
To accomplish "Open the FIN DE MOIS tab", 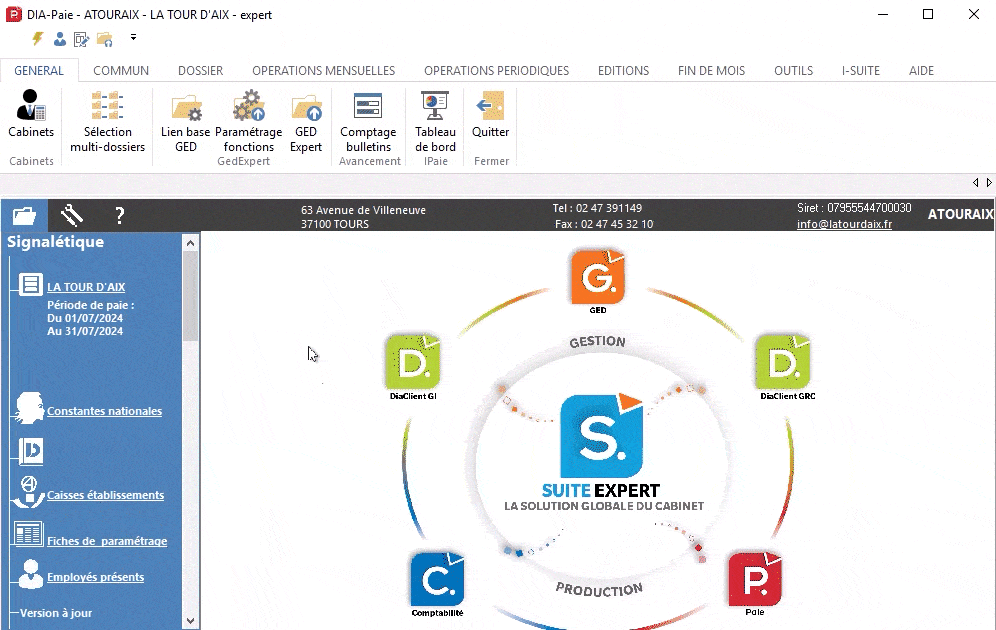I will tap(711, 70).
